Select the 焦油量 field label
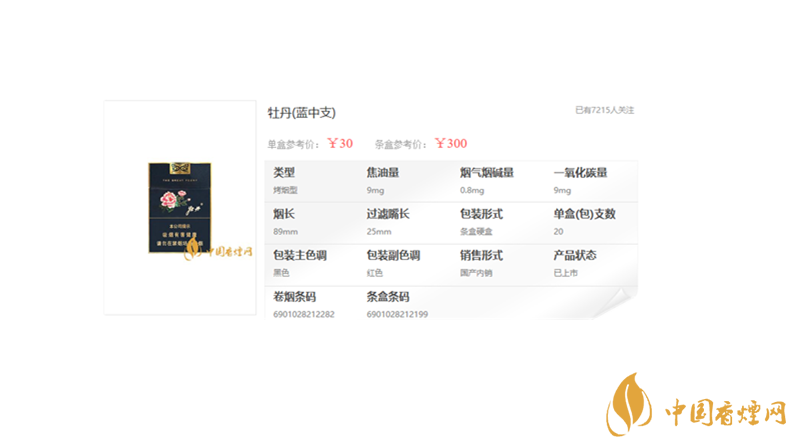 tap(382, 173)
